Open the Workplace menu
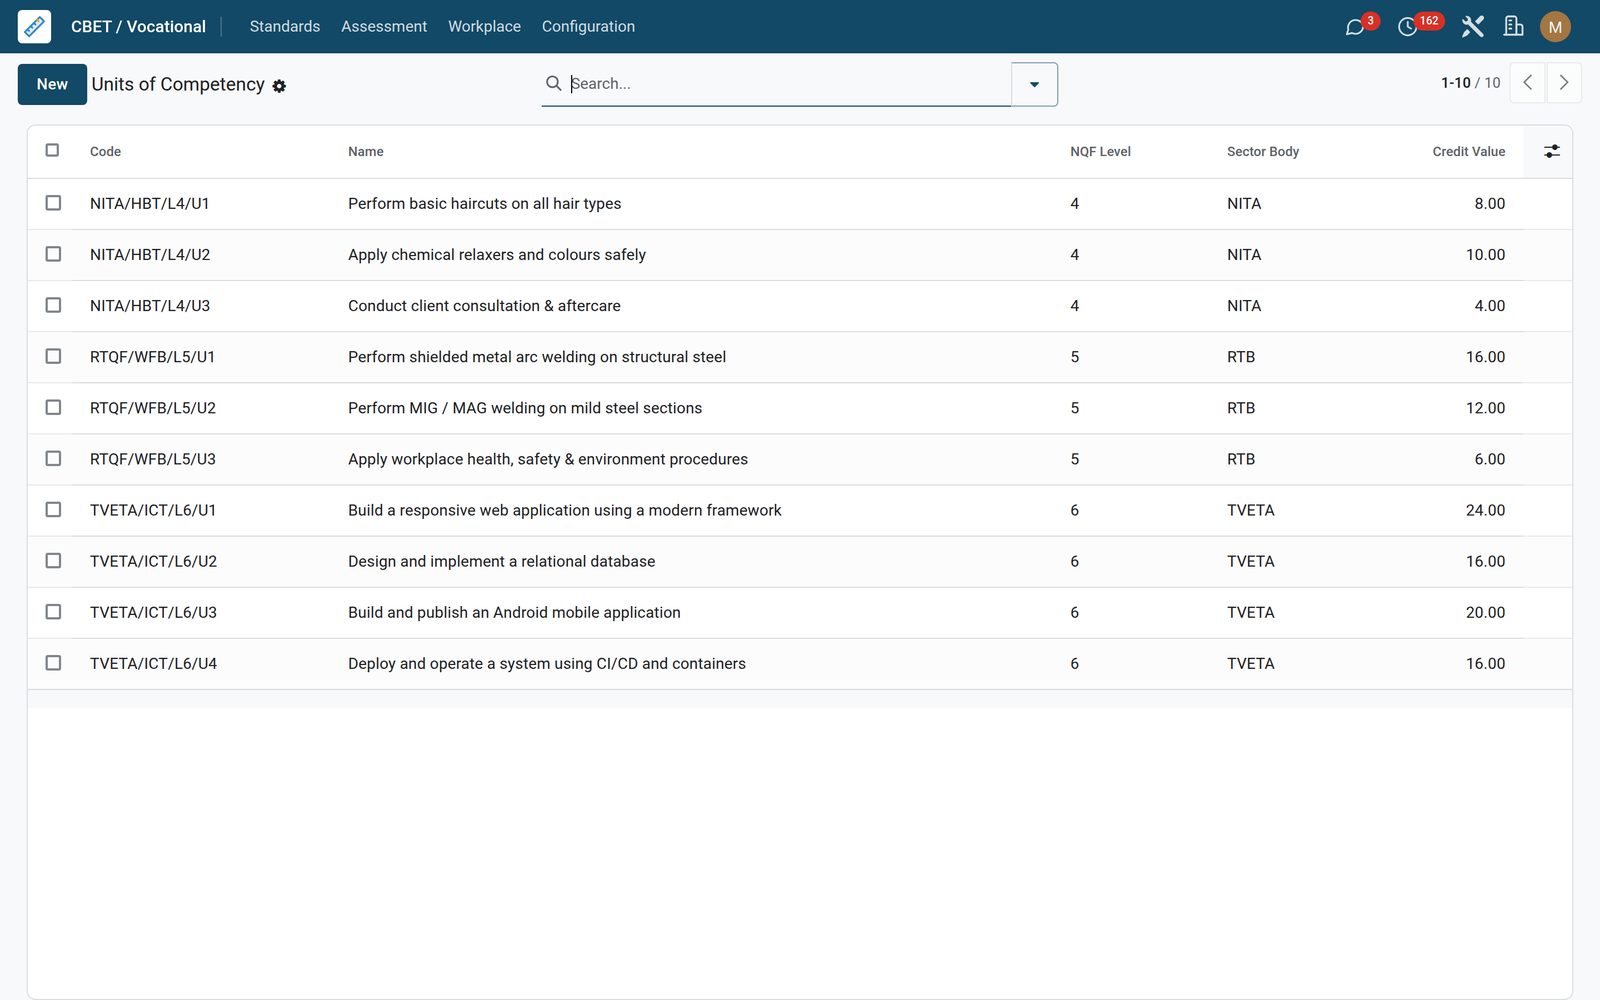 click(x=484, y=27)
